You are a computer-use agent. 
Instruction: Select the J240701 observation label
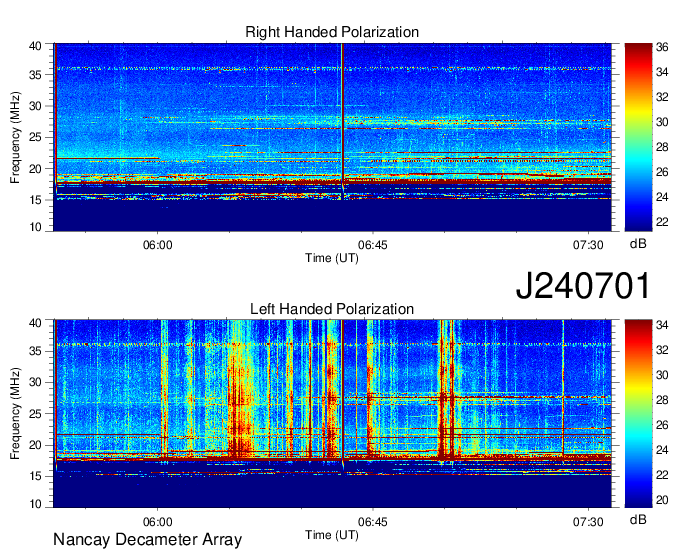pos(583,286)
